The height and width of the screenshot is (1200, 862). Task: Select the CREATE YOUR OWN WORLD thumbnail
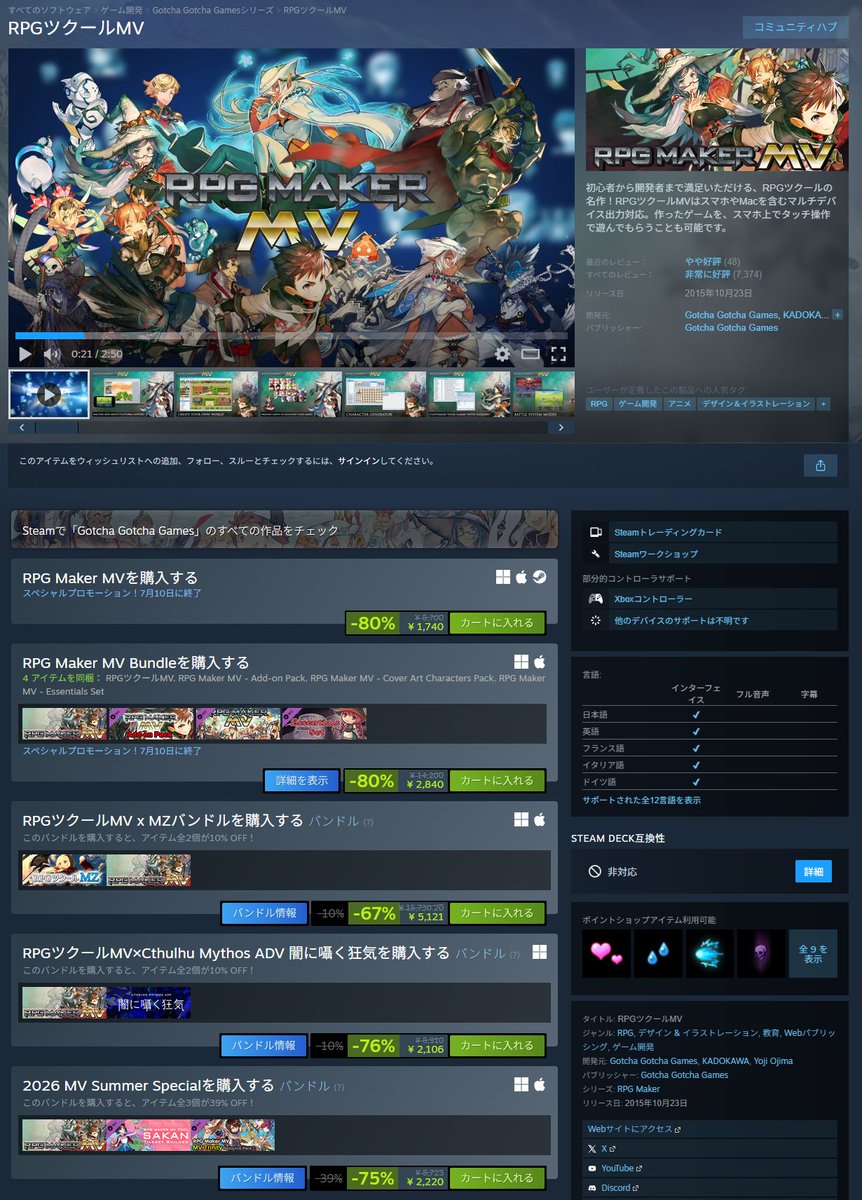coord(217,394)
